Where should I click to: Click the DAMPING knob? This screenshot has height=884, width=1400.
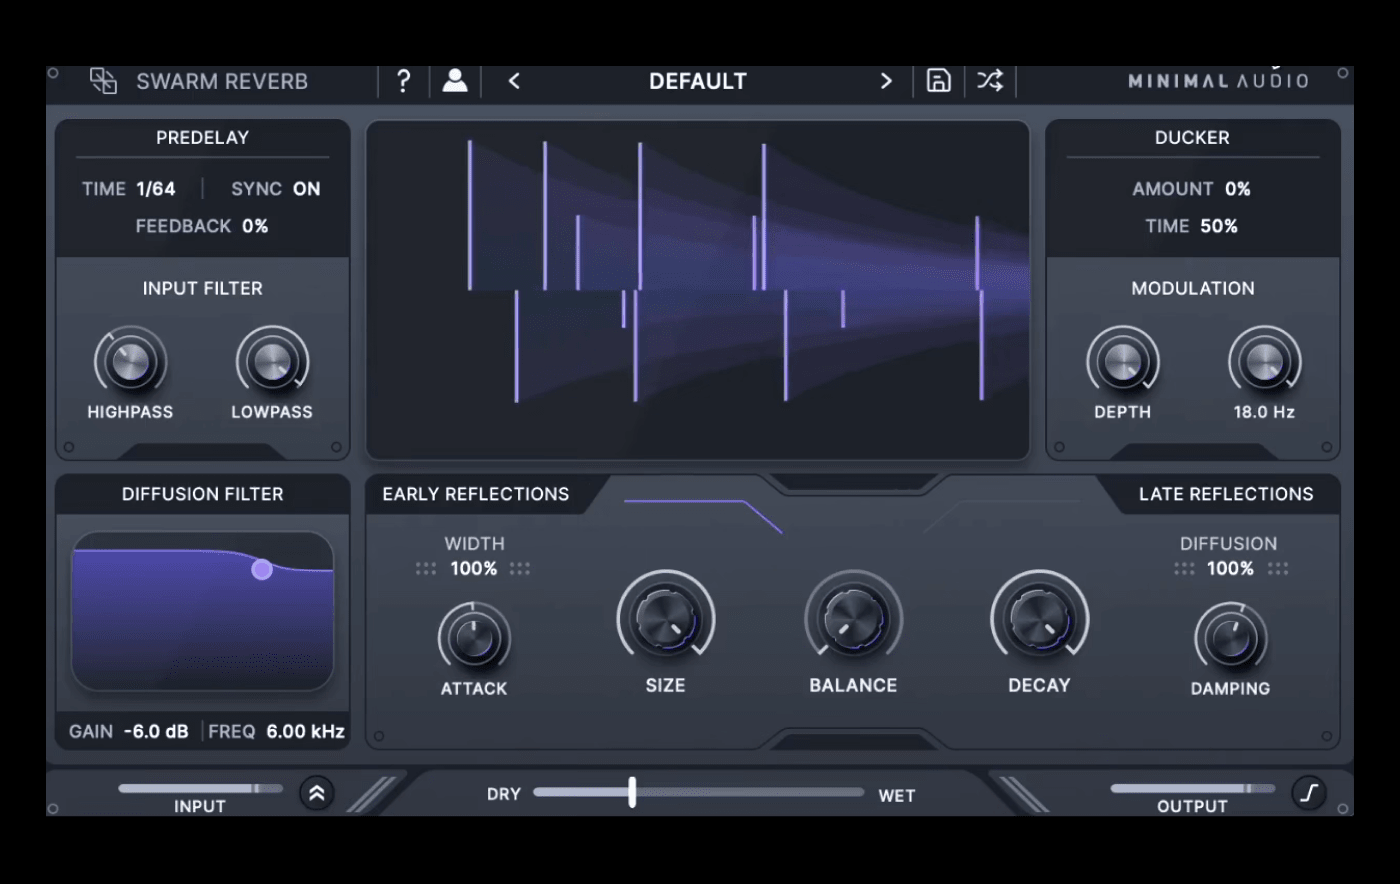point(1231,638)
